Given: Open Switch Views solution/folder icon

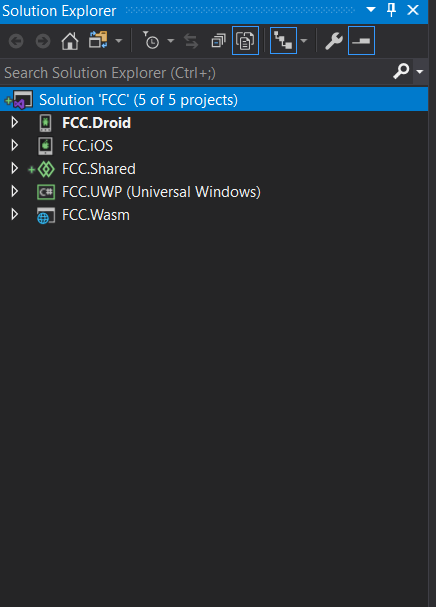Looking at the screenshot, I should [x=98, y=40].
